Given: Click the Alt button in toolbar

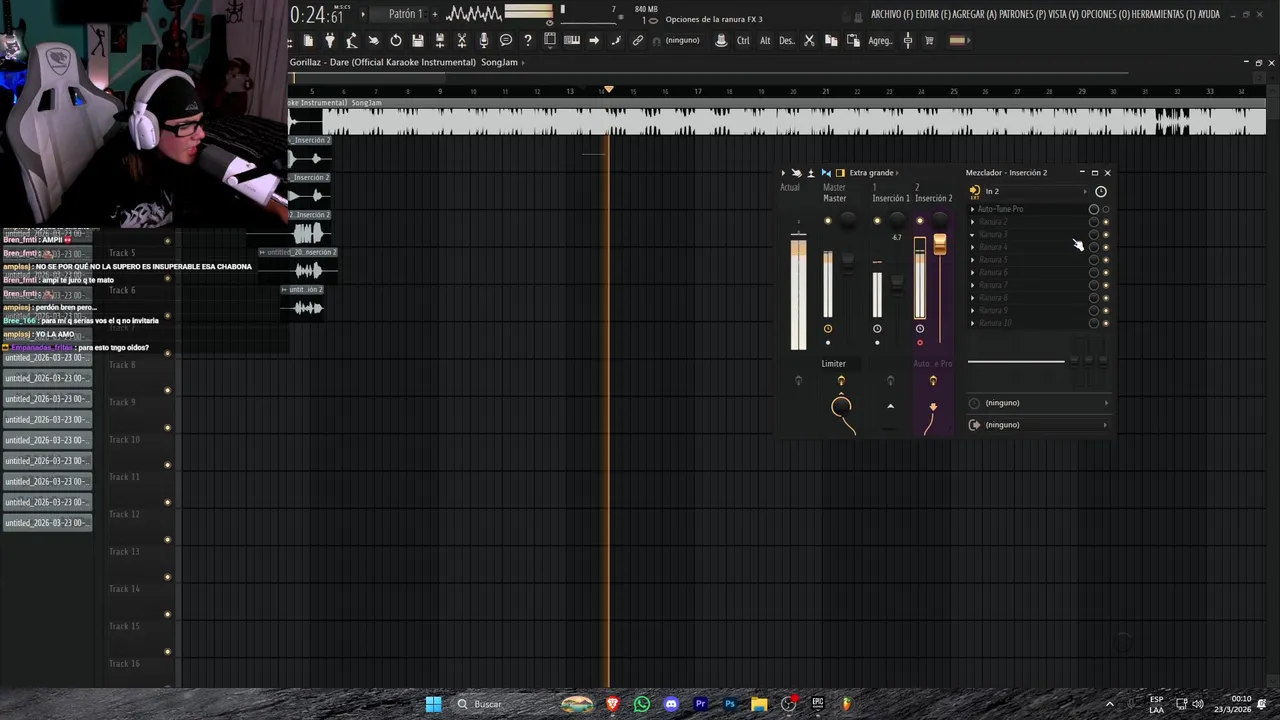Looking at the screenshot, I should 765,41.
